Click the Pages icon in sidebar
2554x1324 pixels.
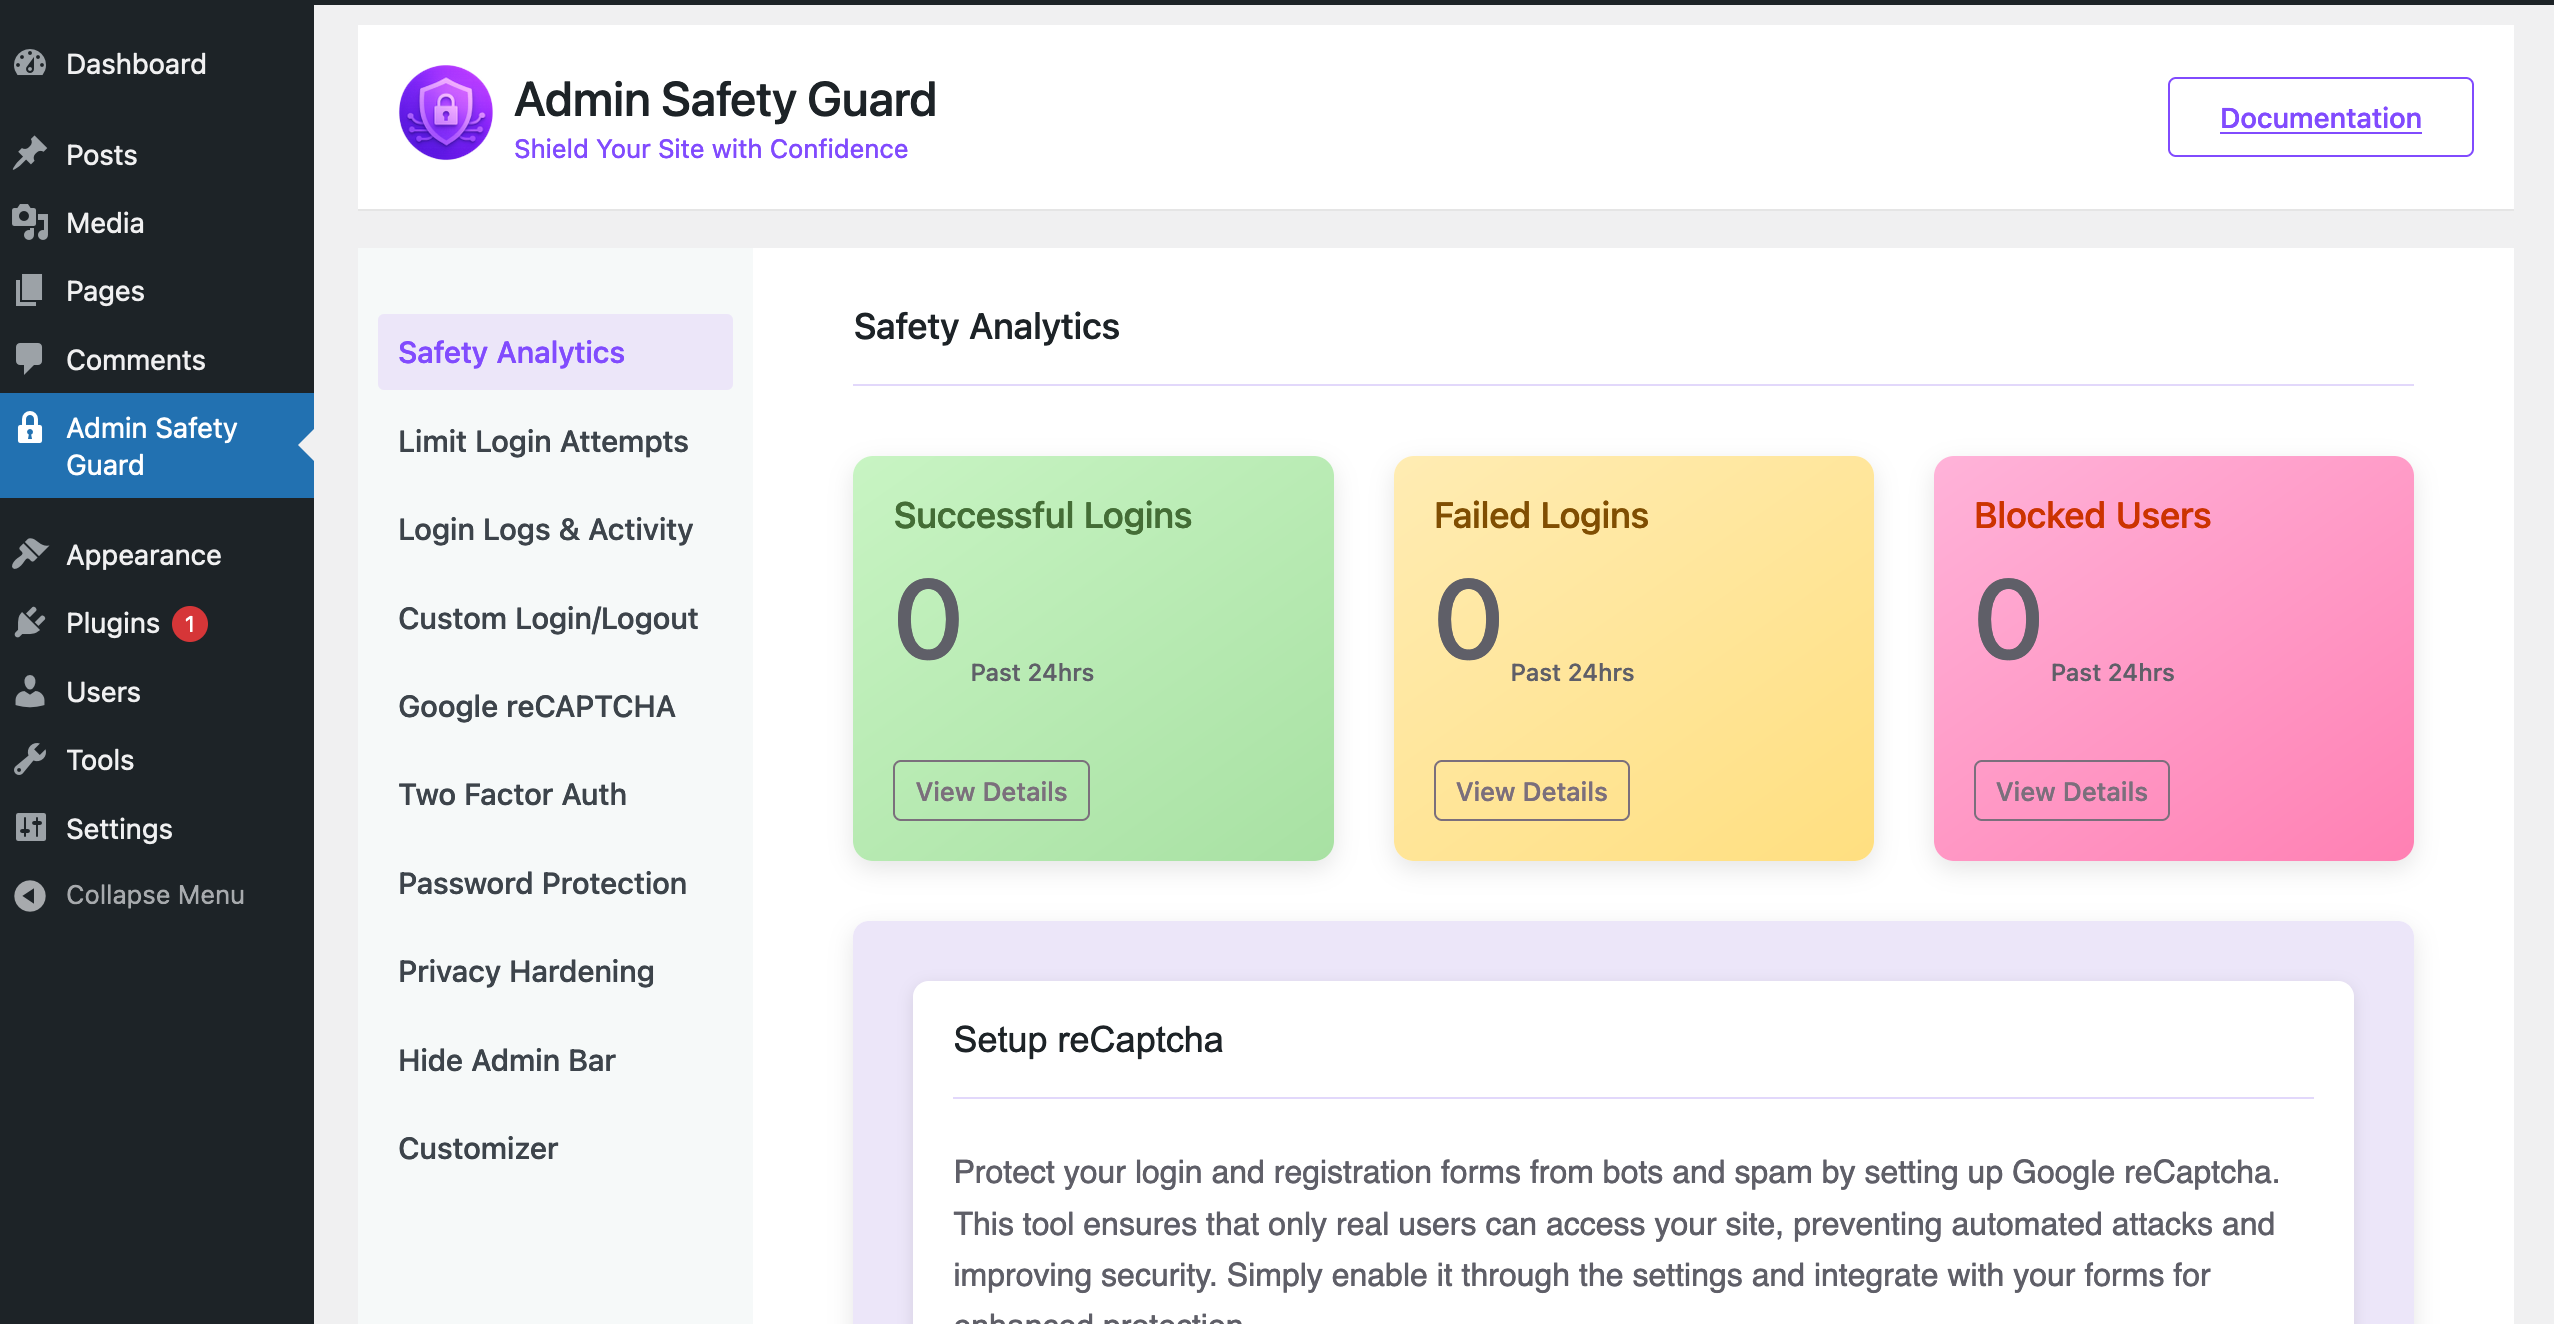pyautogui.click(x=30, y=290)
